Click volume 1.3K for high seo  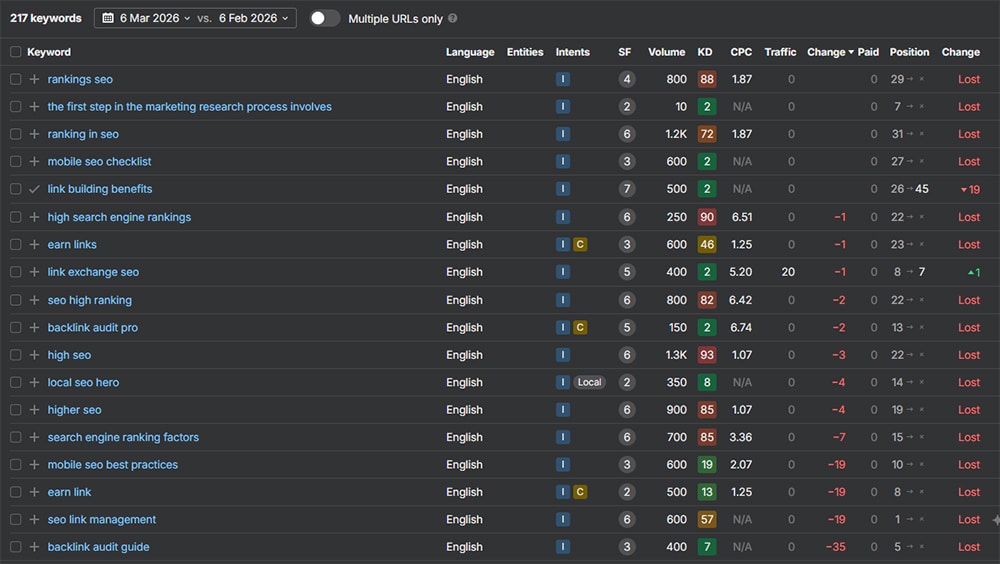click(676, 355)
